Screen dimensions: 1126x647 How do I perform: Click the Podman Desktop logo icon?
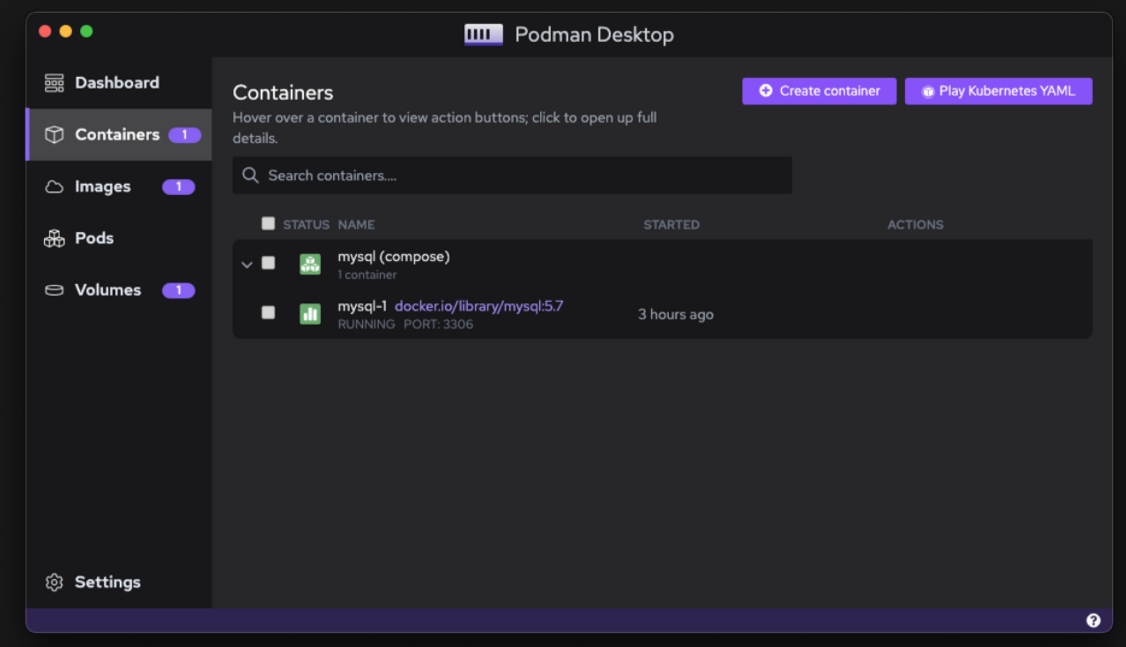coord(483,34)
